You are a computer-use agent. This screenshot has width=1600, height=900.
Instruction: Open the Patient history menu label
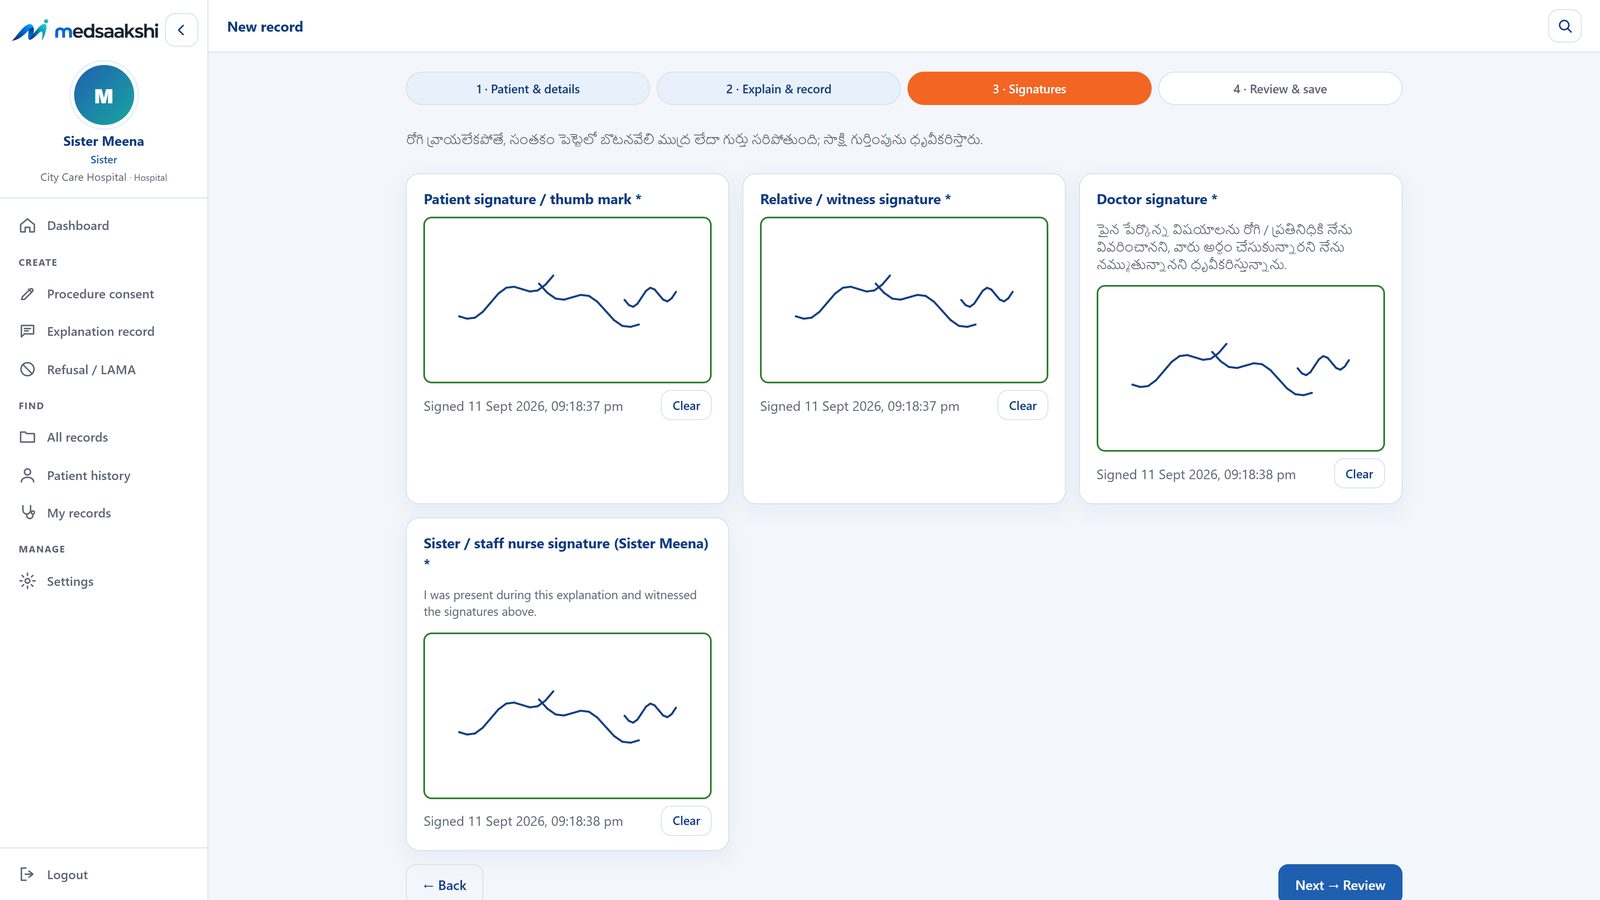pyautogui.click(x=89, y=476)
